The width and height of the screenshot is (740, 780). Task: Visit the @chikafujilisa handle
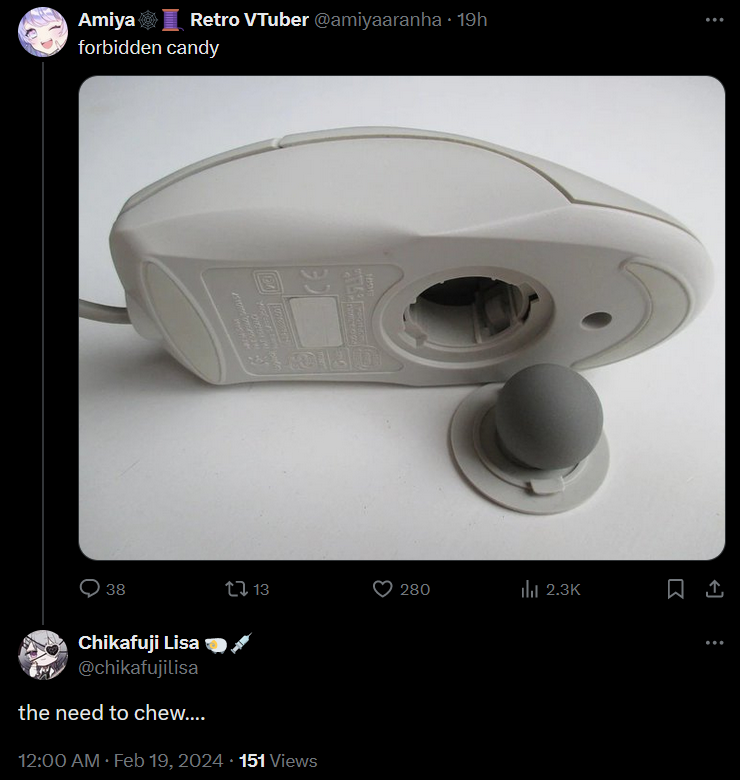tap(138, 668)
